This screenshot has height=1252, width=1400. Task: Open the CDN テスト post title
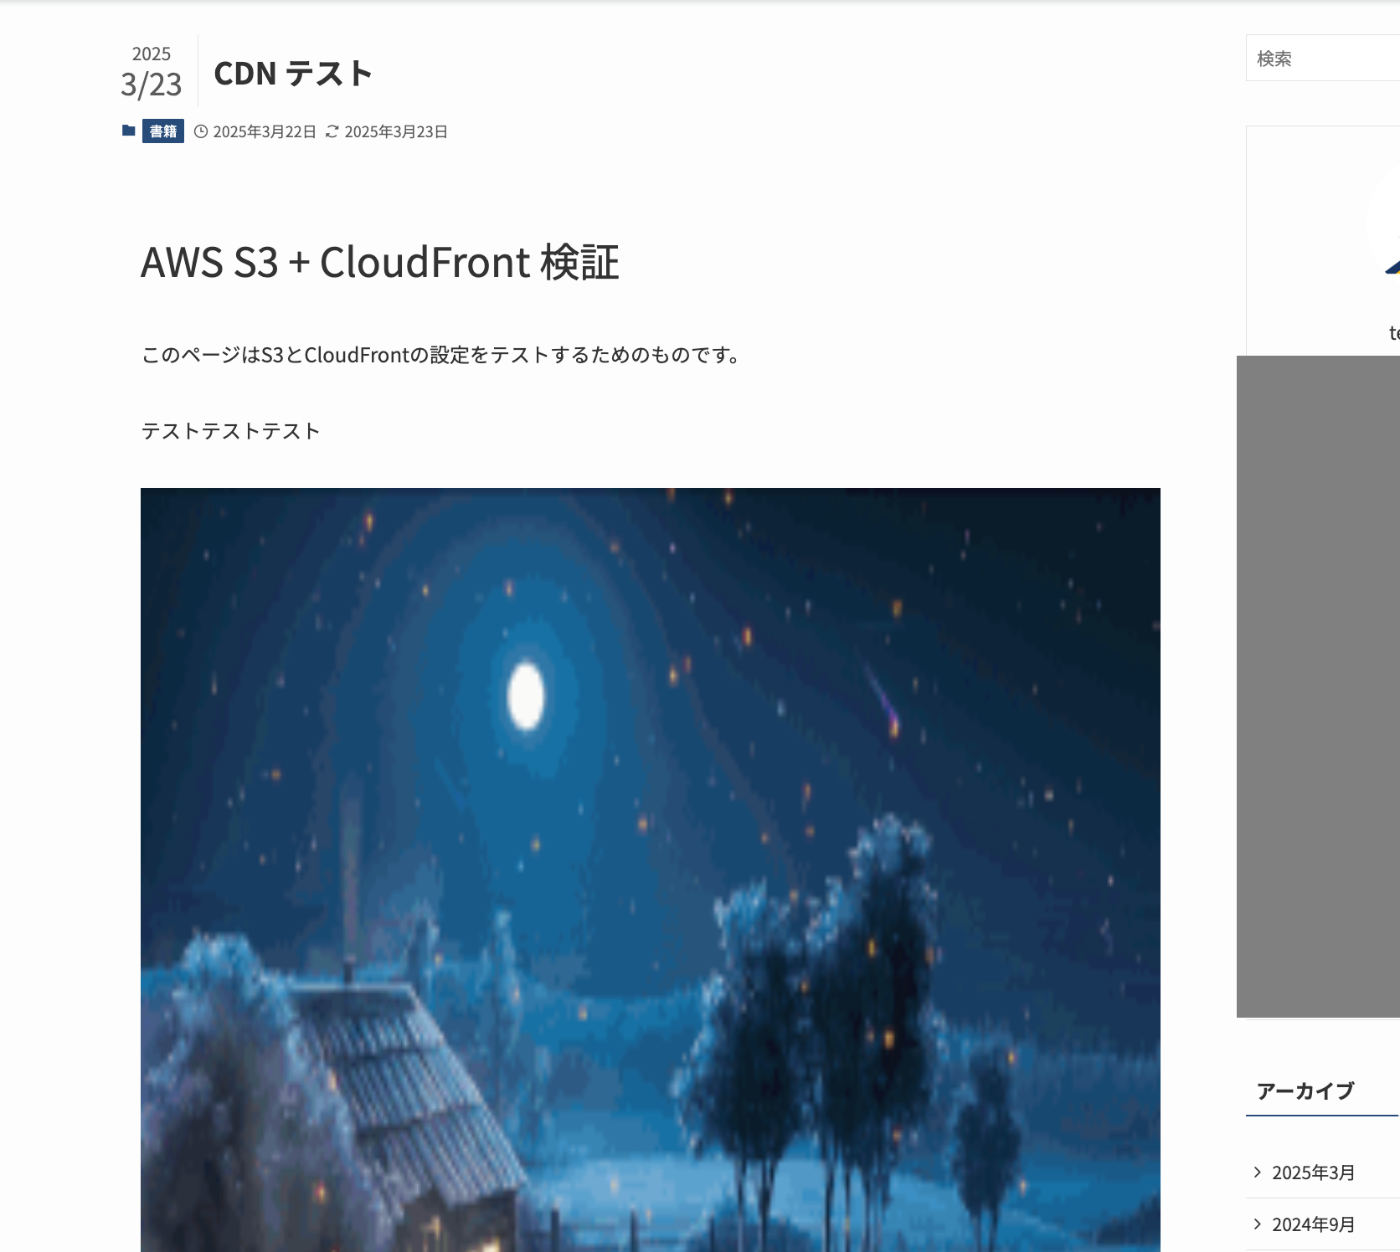293,73
